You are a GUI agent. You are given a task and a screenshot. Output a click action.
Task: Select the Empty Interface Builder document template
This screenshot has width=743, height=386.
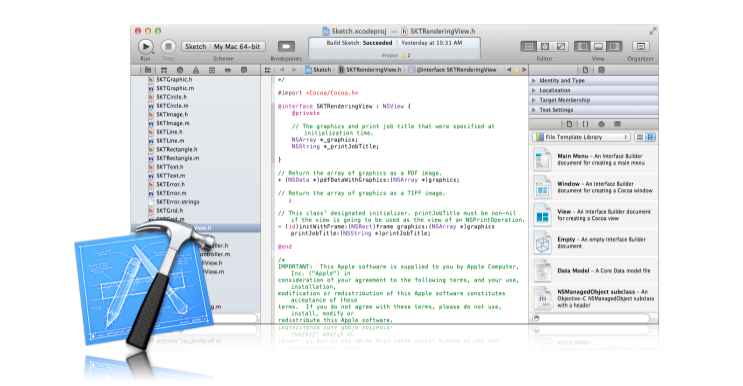pos(593,243)
